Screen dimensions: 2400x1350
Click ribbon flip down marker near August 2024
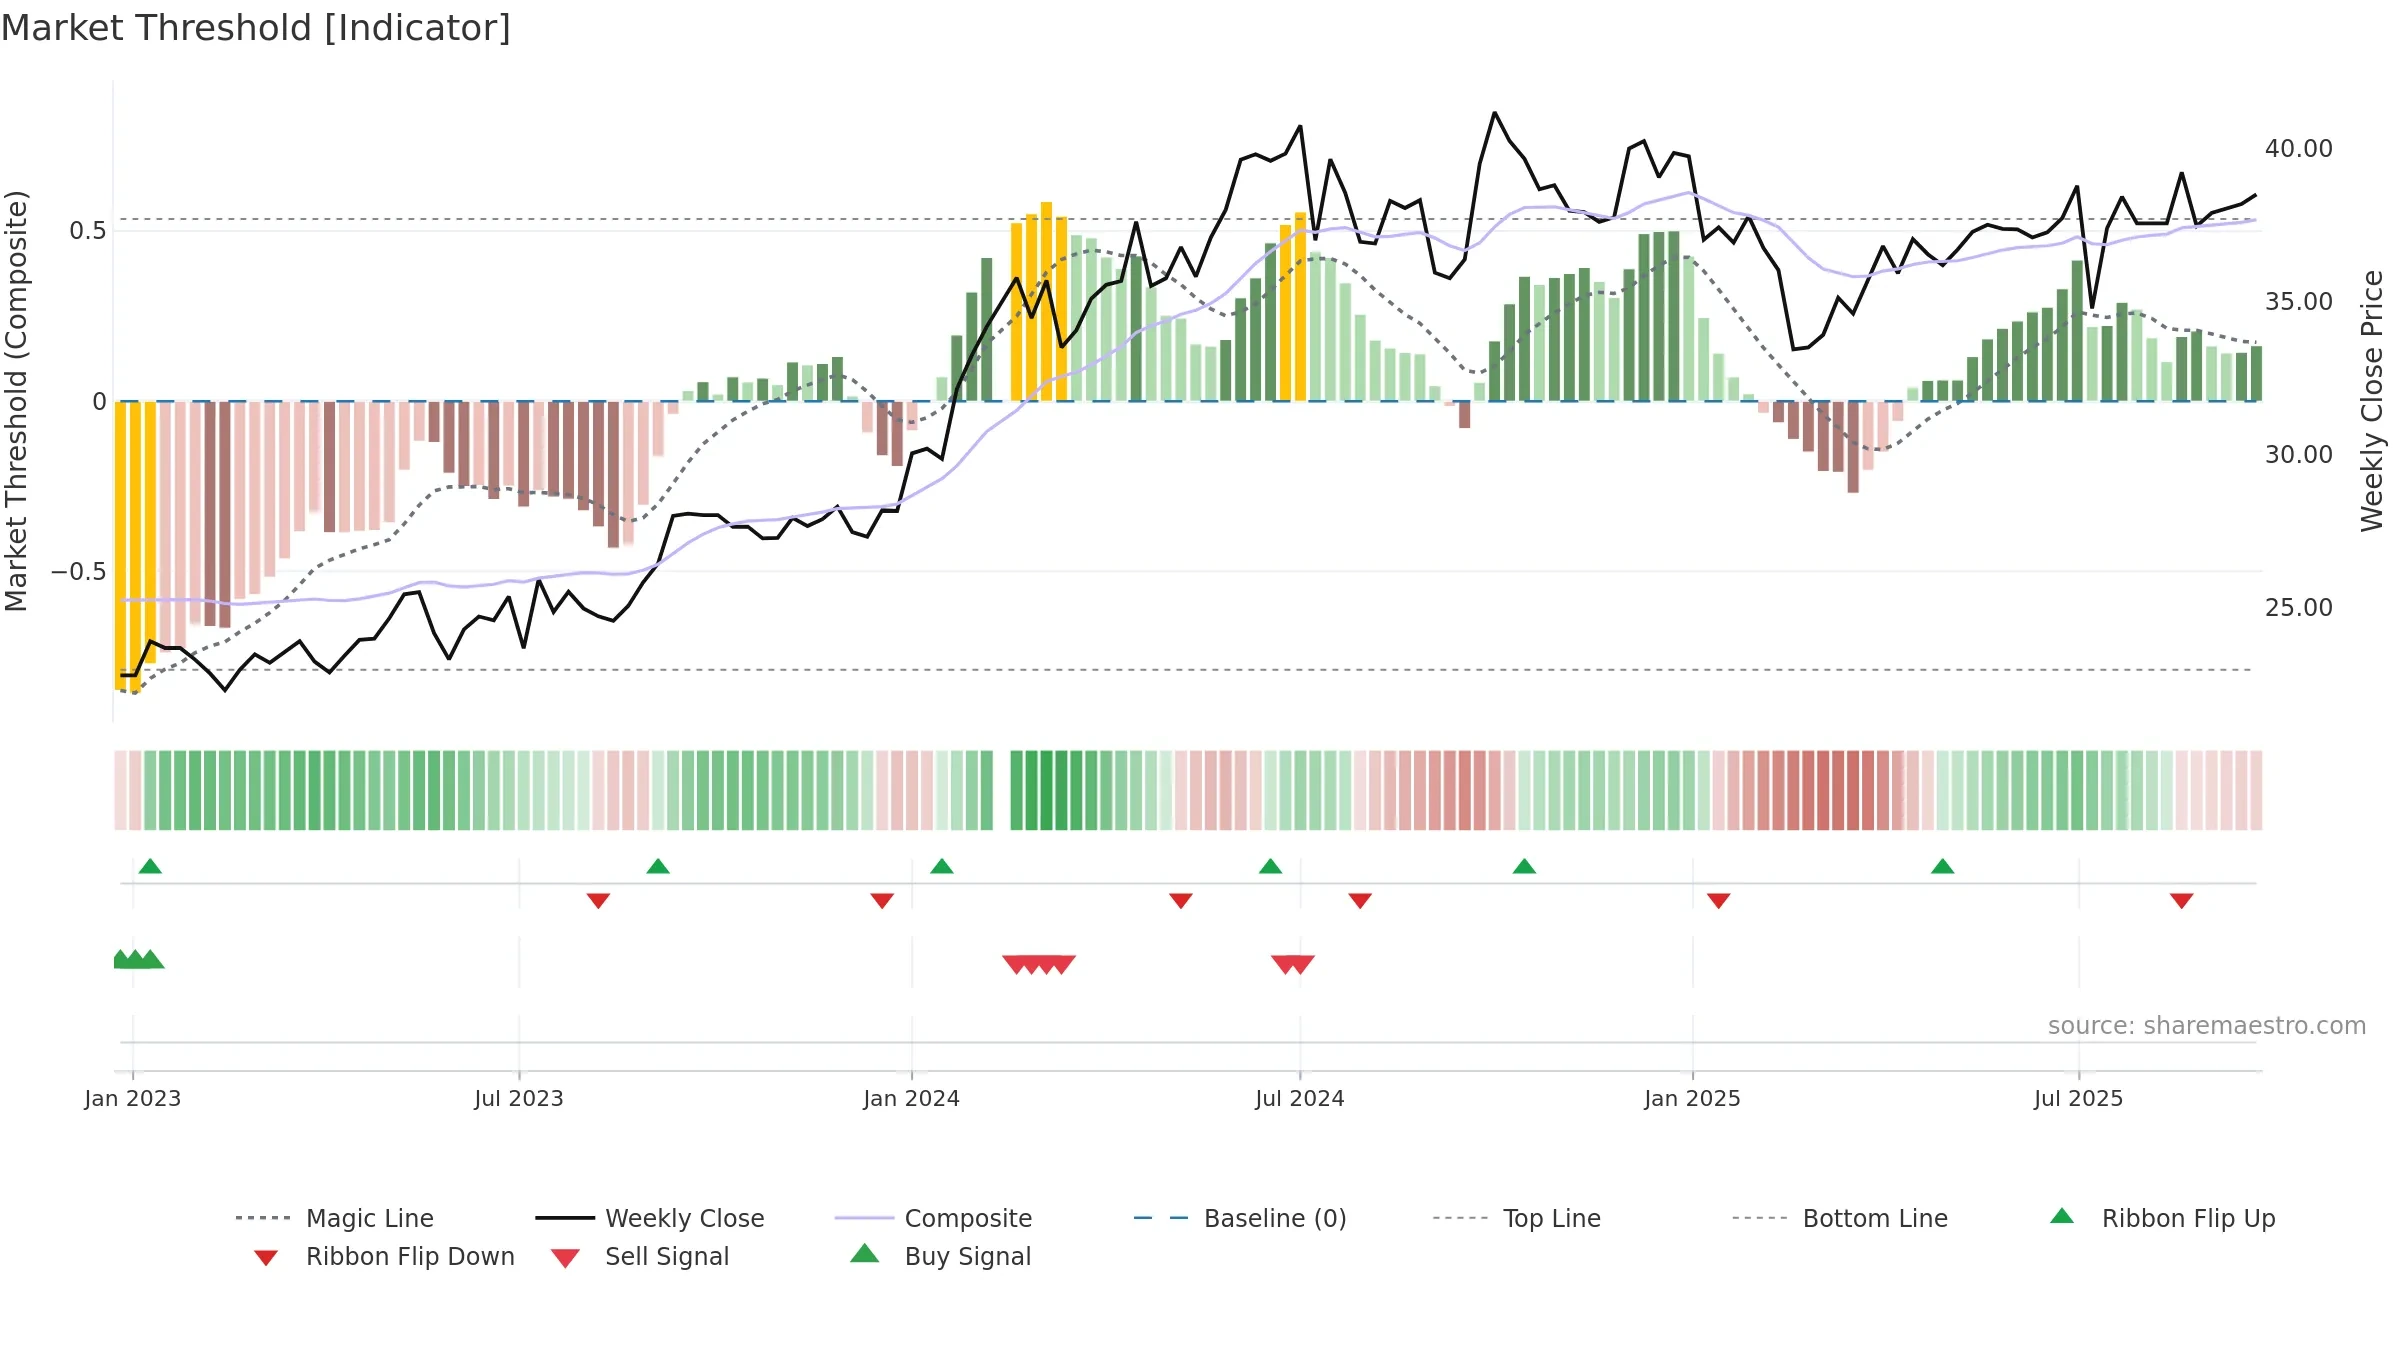tap(1360, 901)
